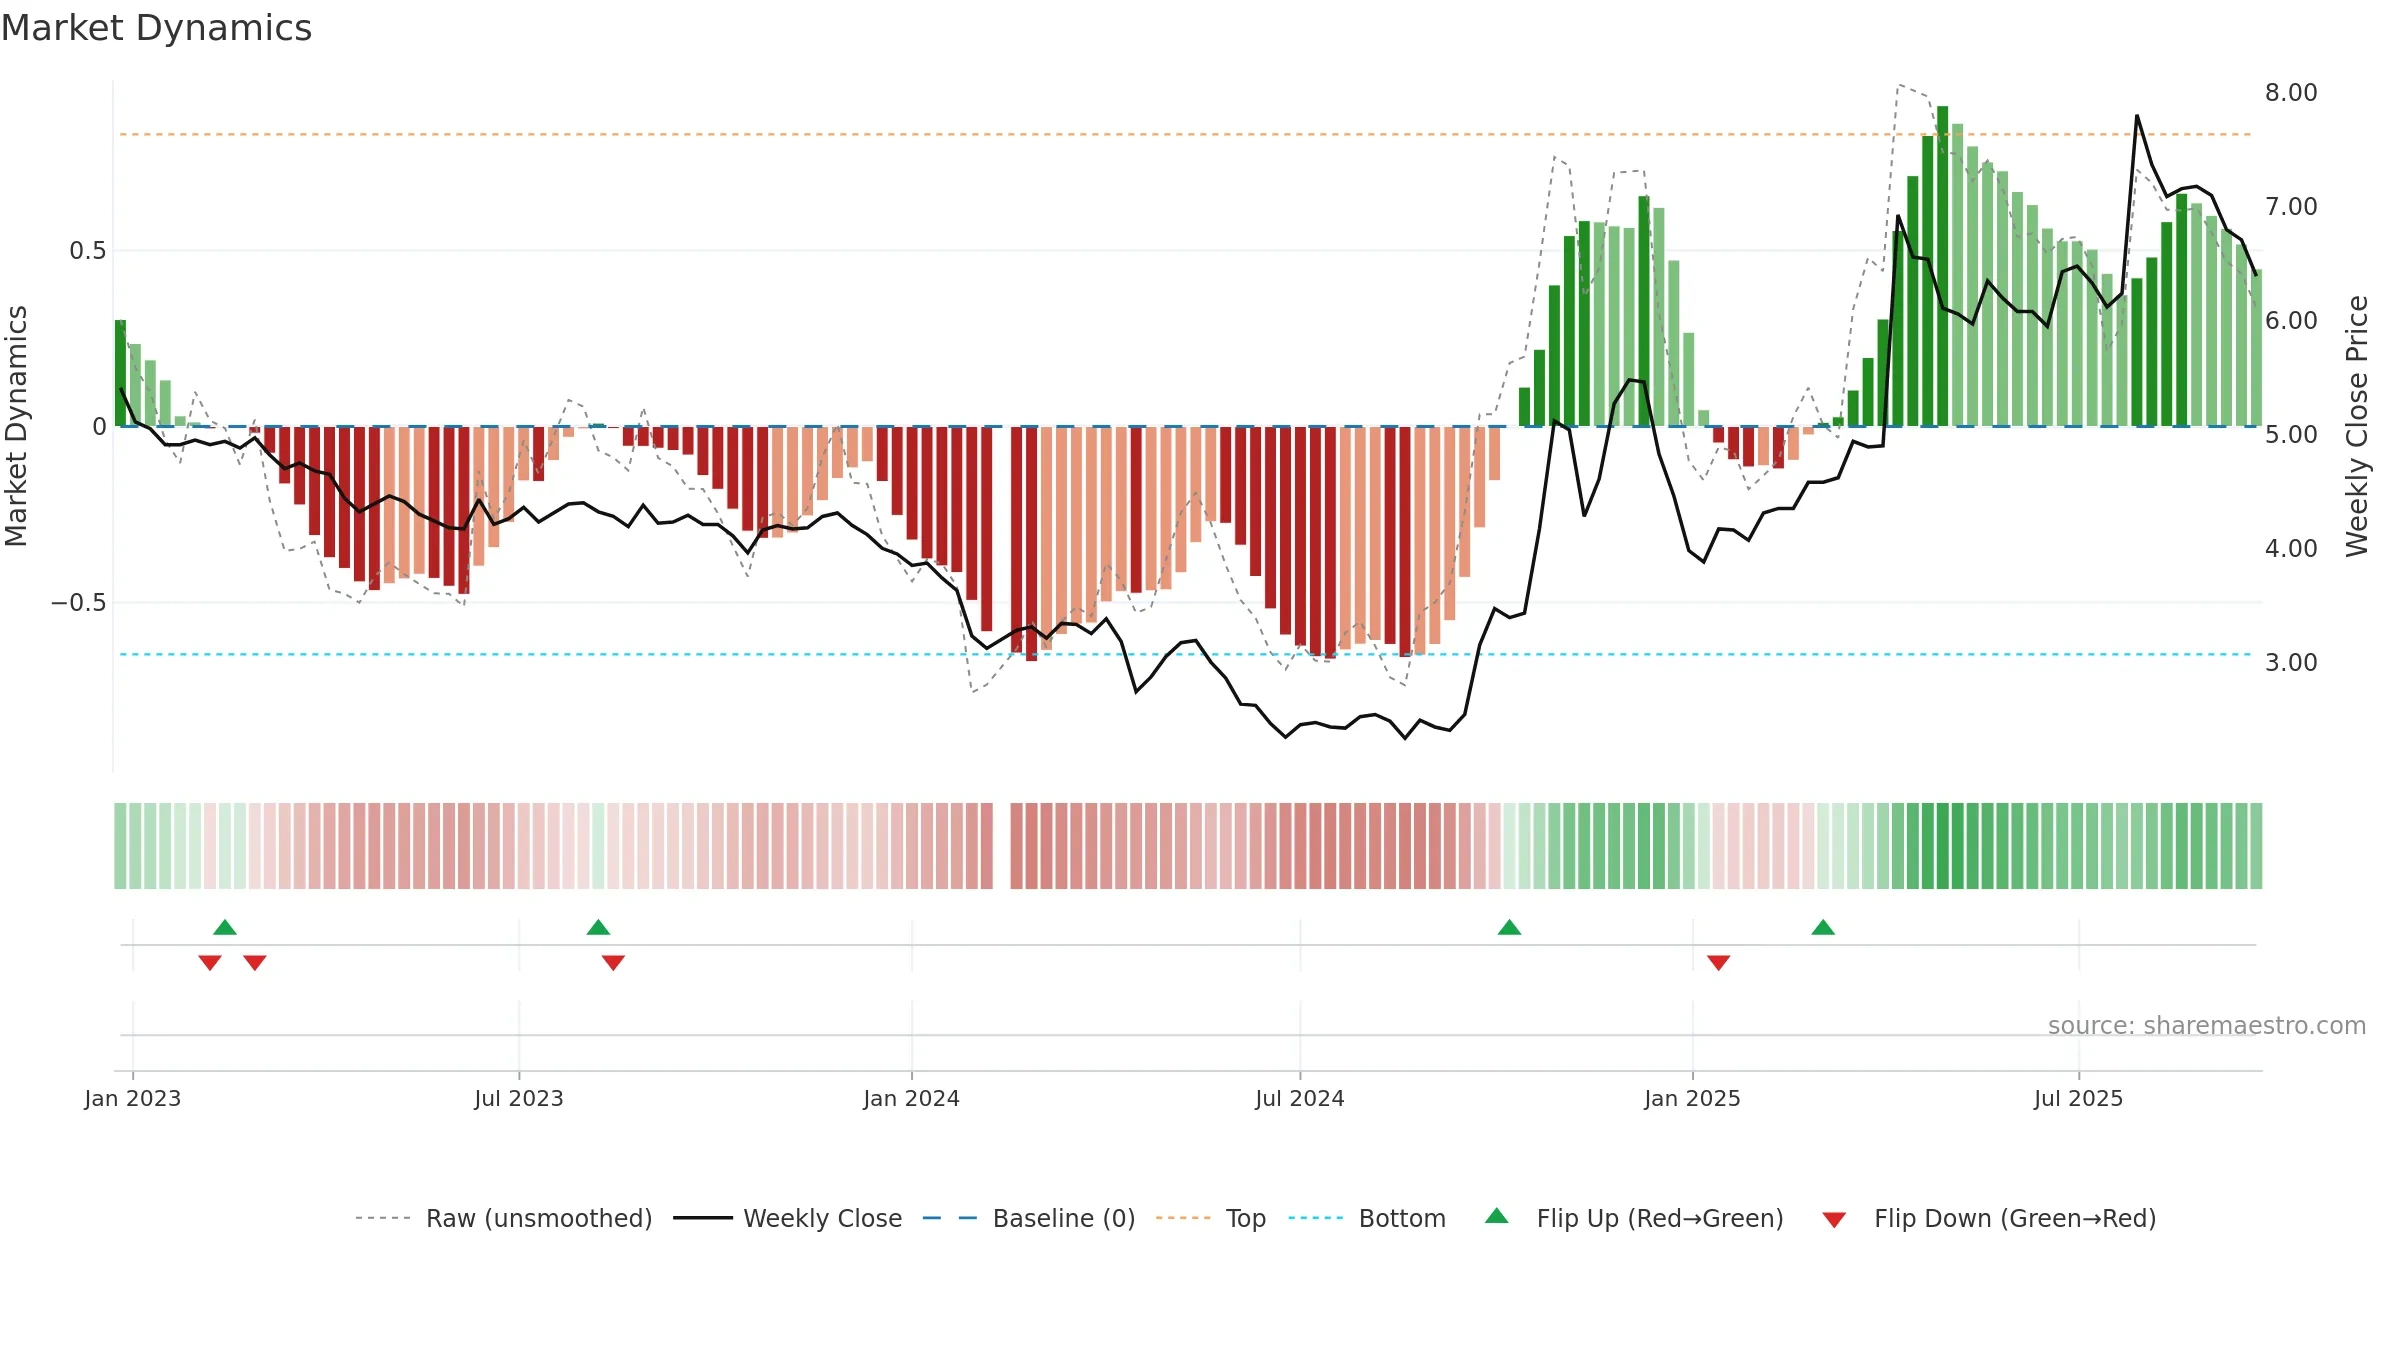Click the tallest dark green bar near mid-2025
The image size is (2400, 1350).
pos(1943,266)
